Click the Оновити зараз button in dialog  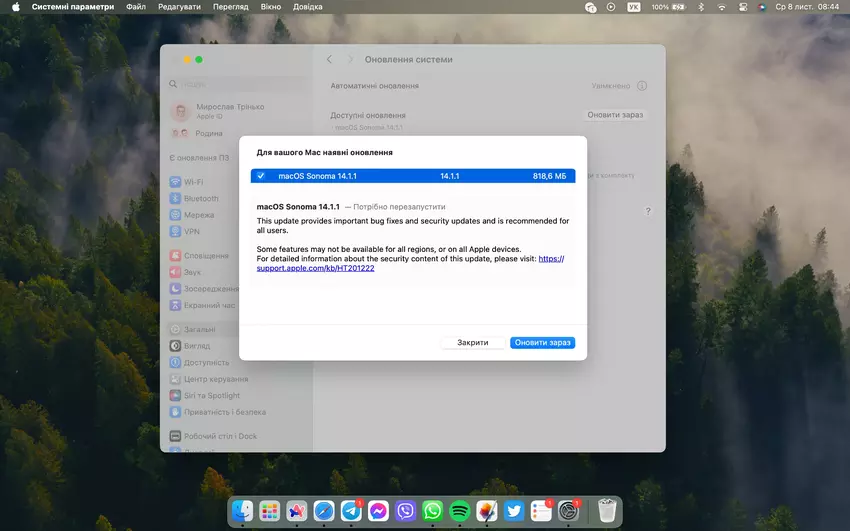[542, 343]
